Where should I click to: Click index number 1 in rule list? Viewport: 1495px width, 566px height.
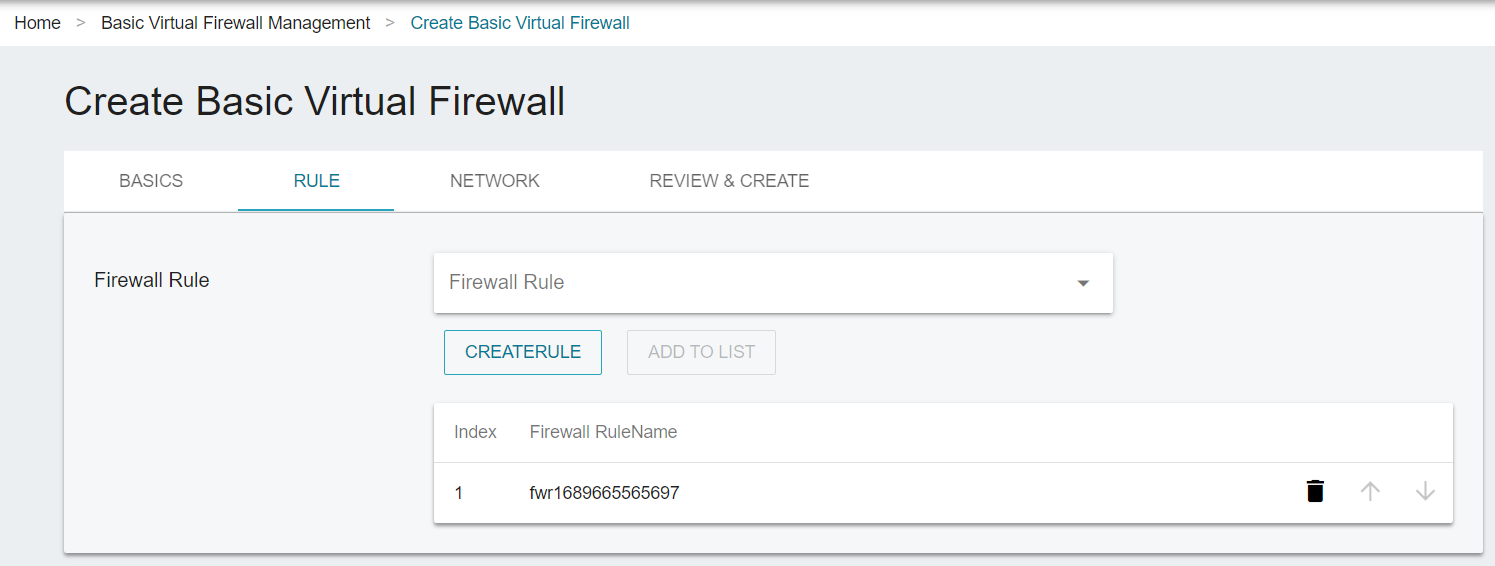tap(459, 493)
